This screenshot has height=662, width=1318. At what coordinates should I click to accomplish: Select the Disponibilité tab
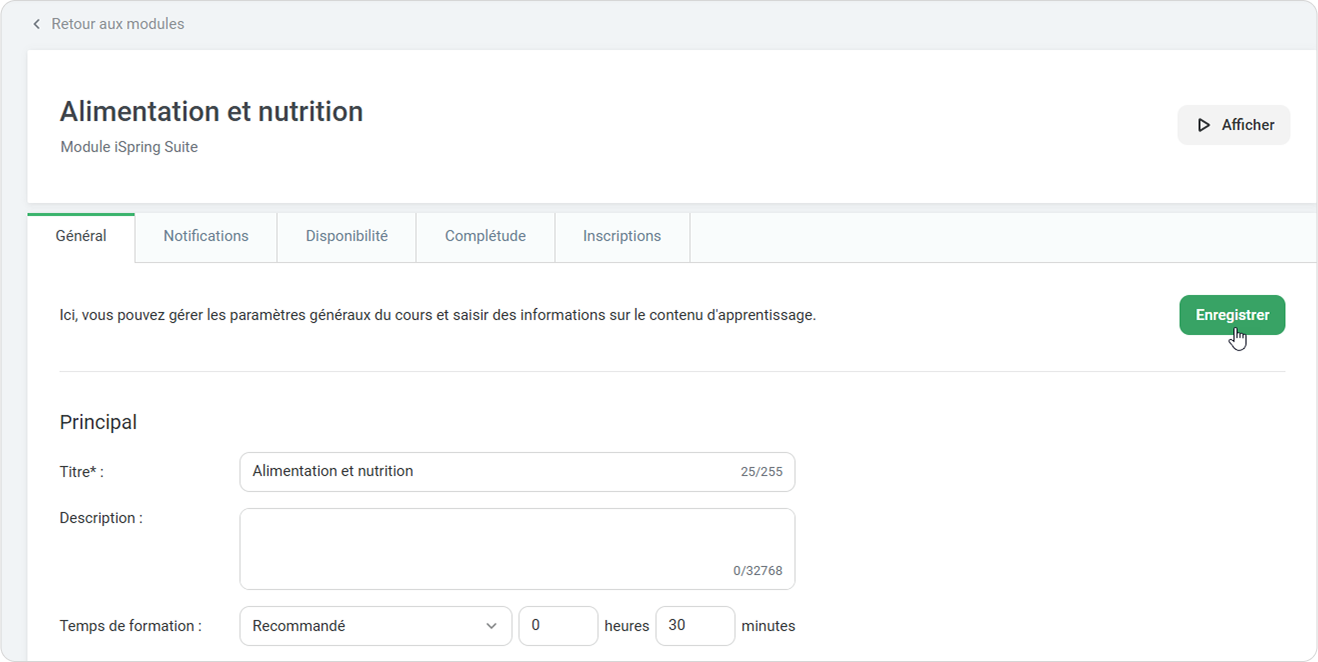[346, 237]
